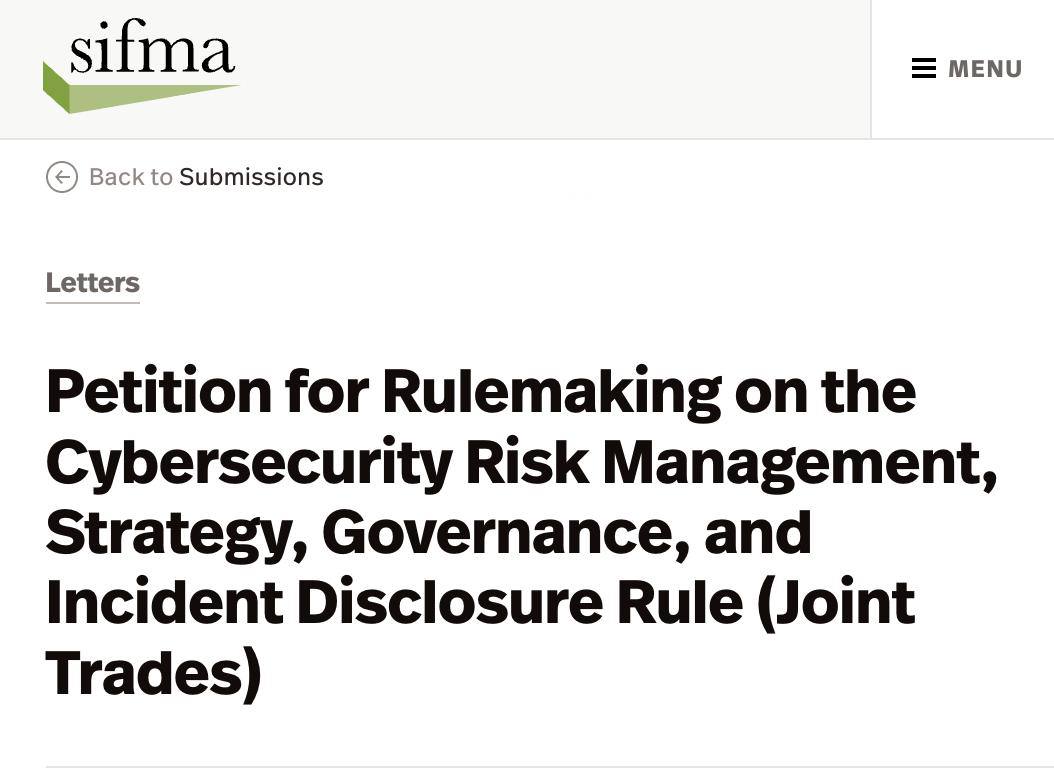The image size is (1054, 768).
Task: Click 'Incident' in the headline
Action: click(x=165, y=602)
